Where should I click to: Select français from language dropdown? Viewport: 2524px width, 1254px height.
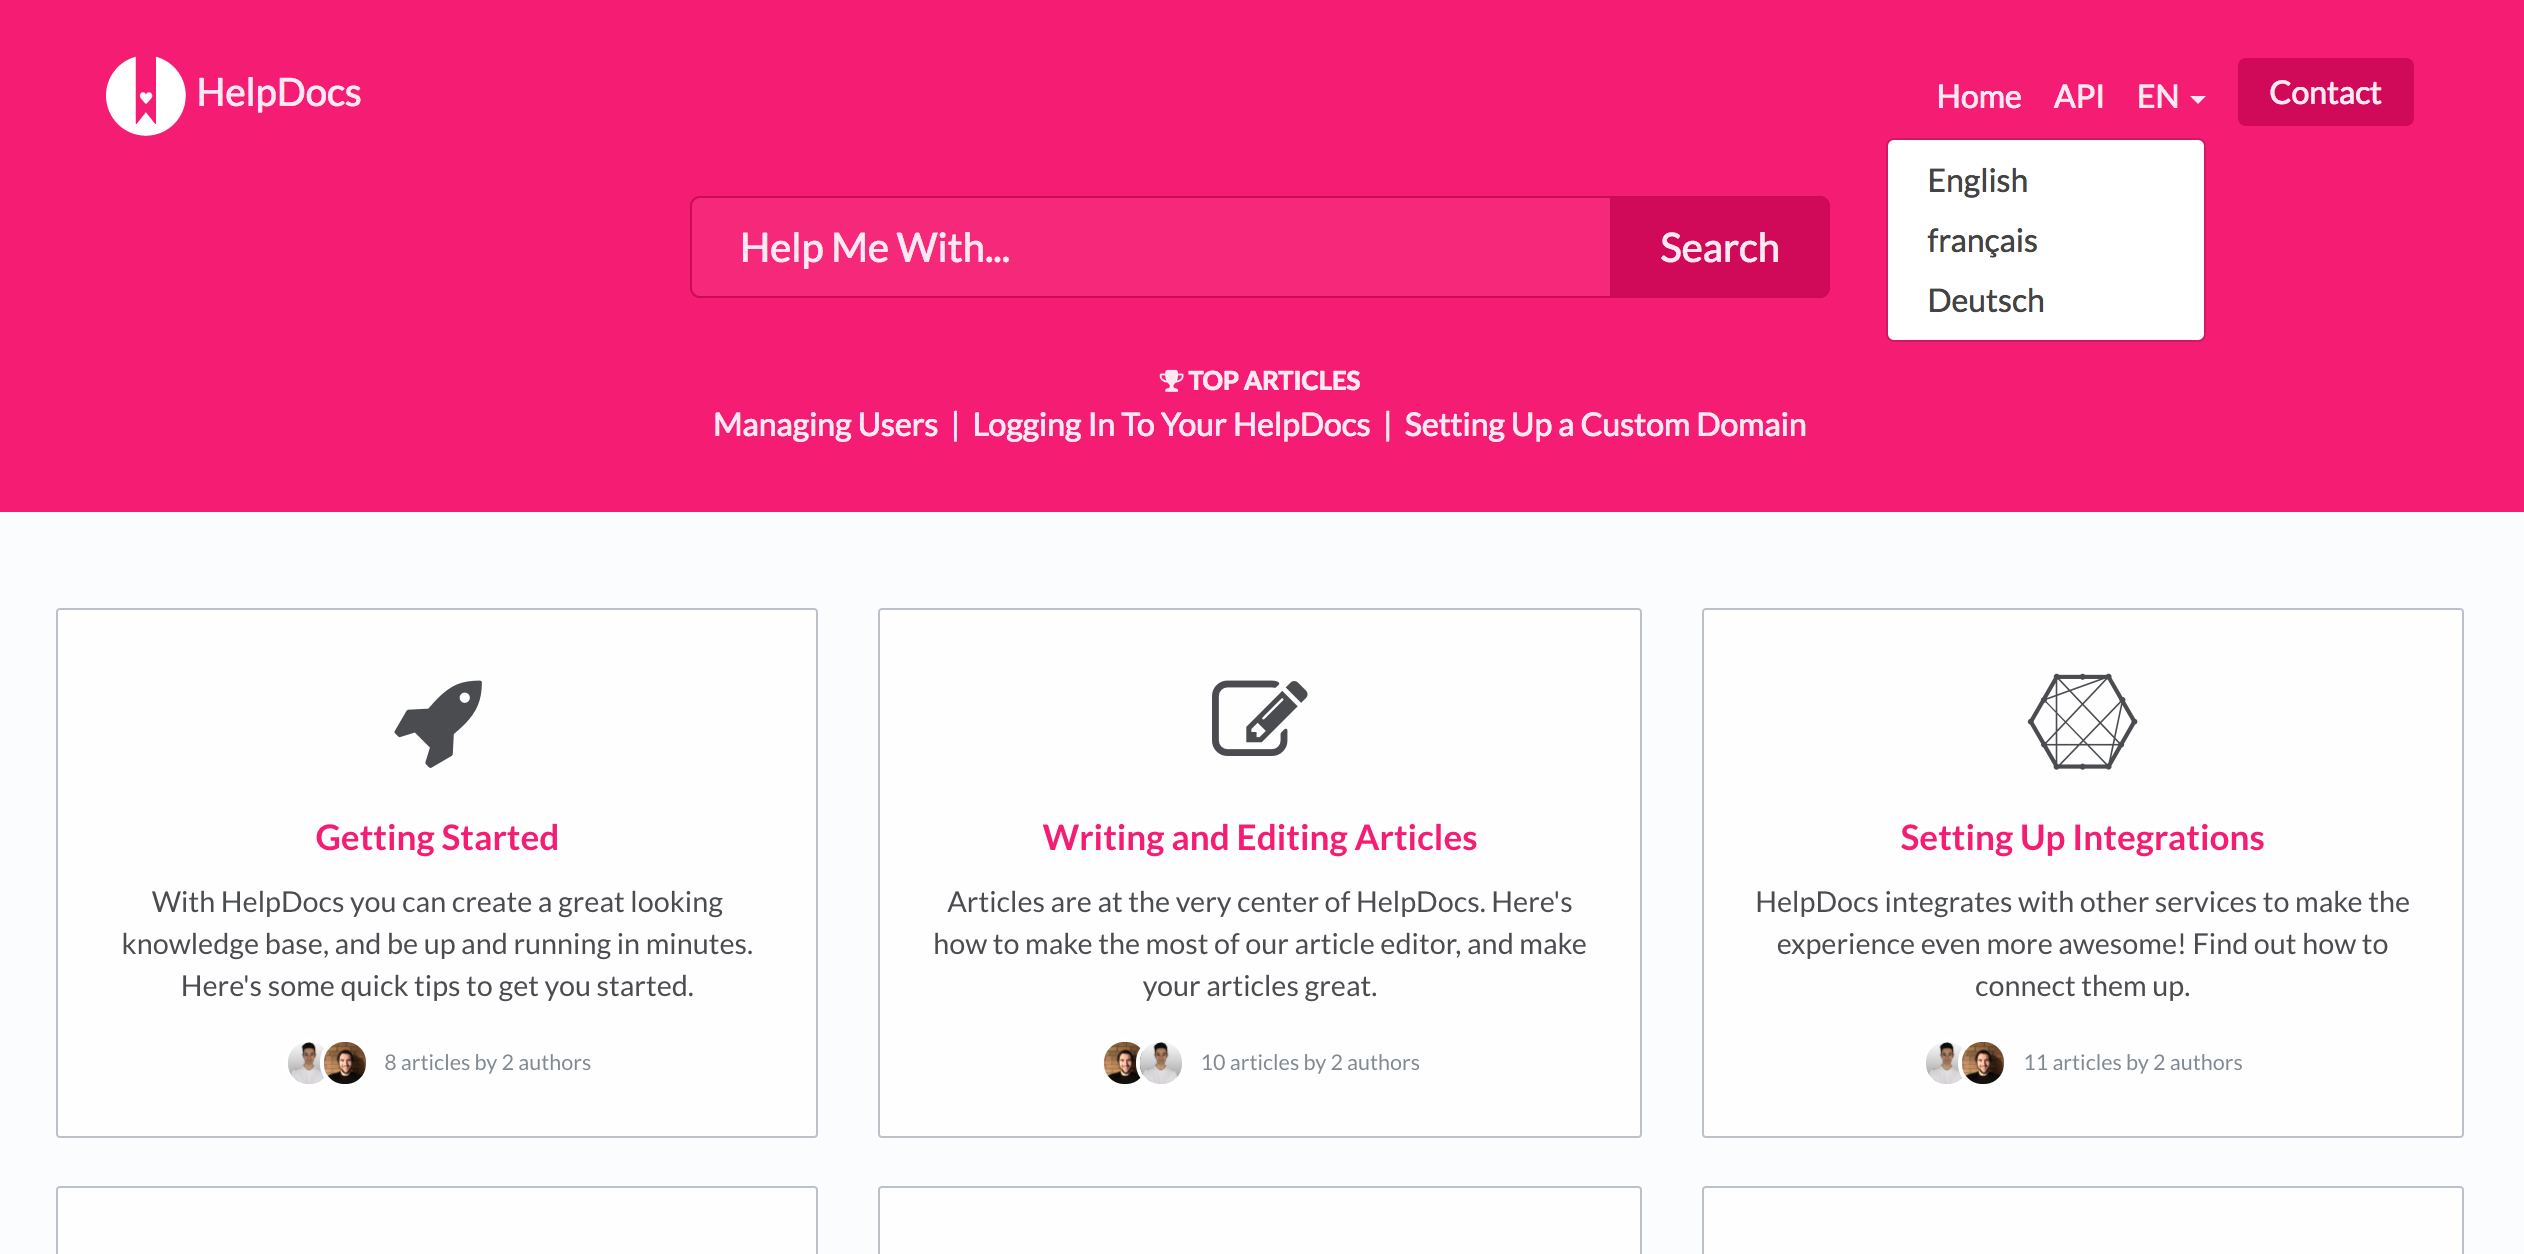point(1983,240)
